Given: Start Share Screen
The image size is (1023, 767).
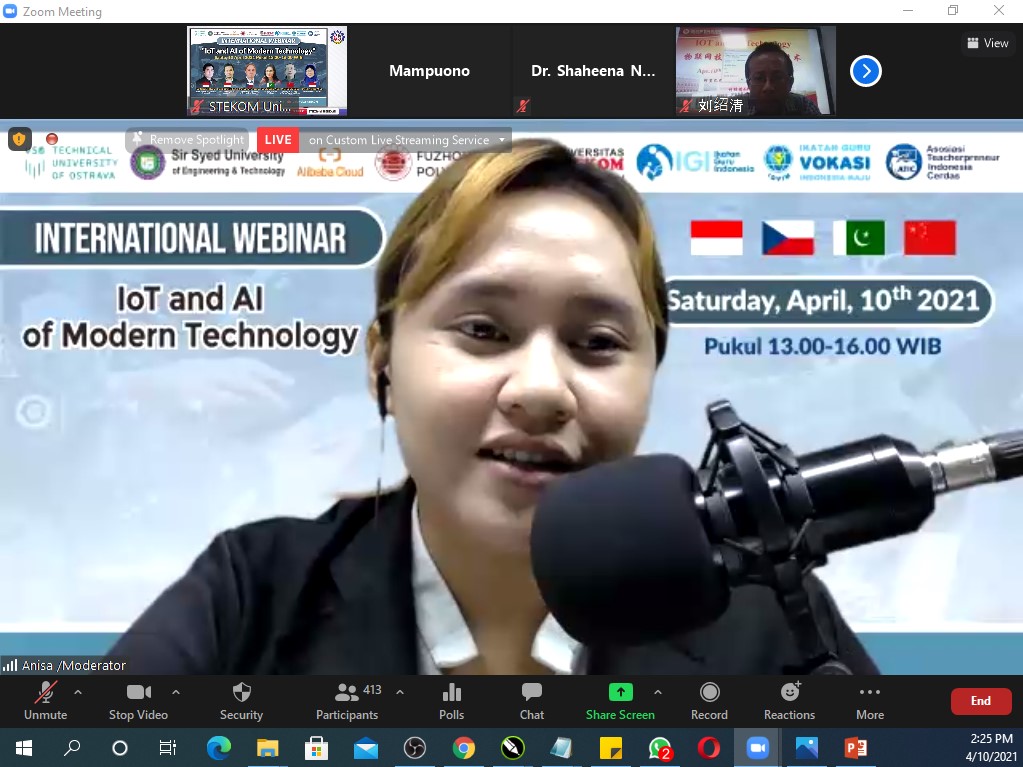Looking at the screenshot, I should 620,701.
